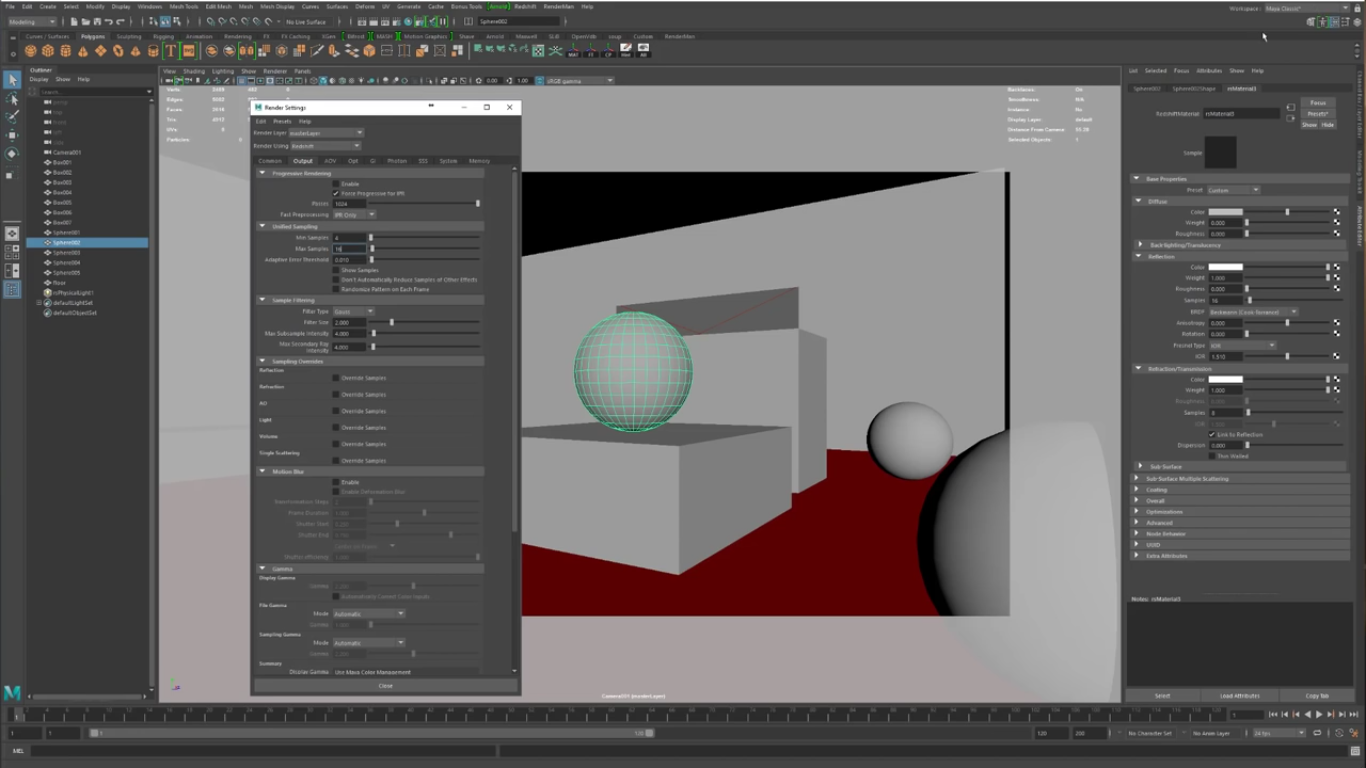The width and height of the screenshot is (1366, 768).
Task: Select Sphere003 in the Outliner
Action: point(67,253)
